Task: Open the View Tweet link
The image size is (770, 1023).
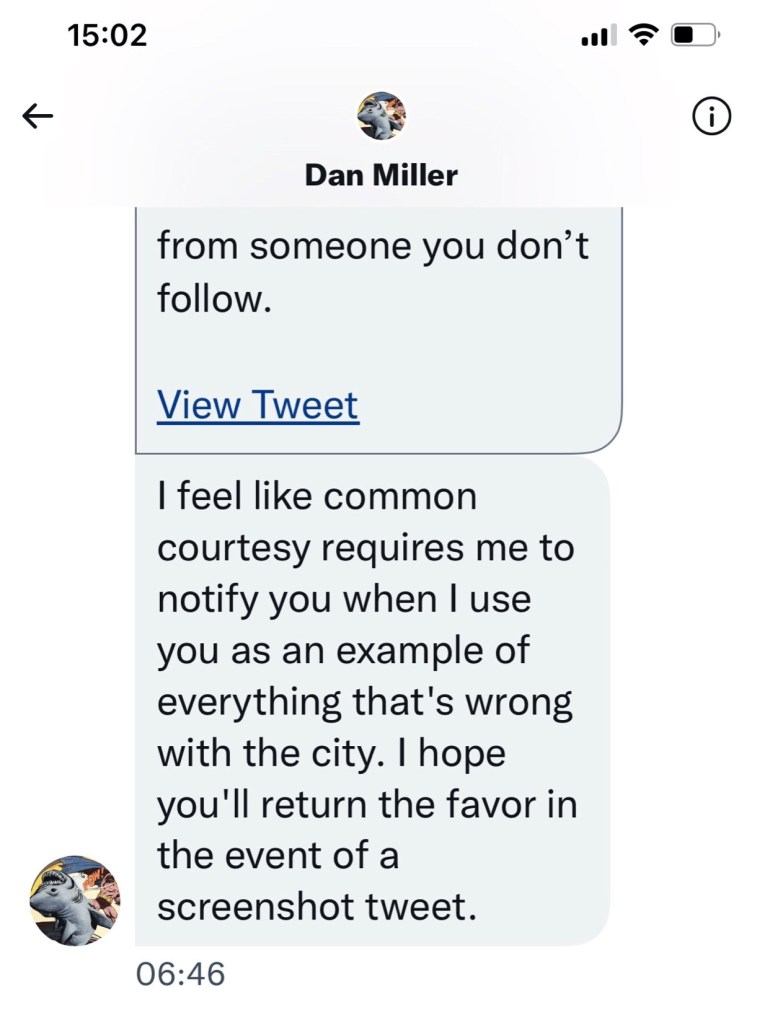Action: 258,405
